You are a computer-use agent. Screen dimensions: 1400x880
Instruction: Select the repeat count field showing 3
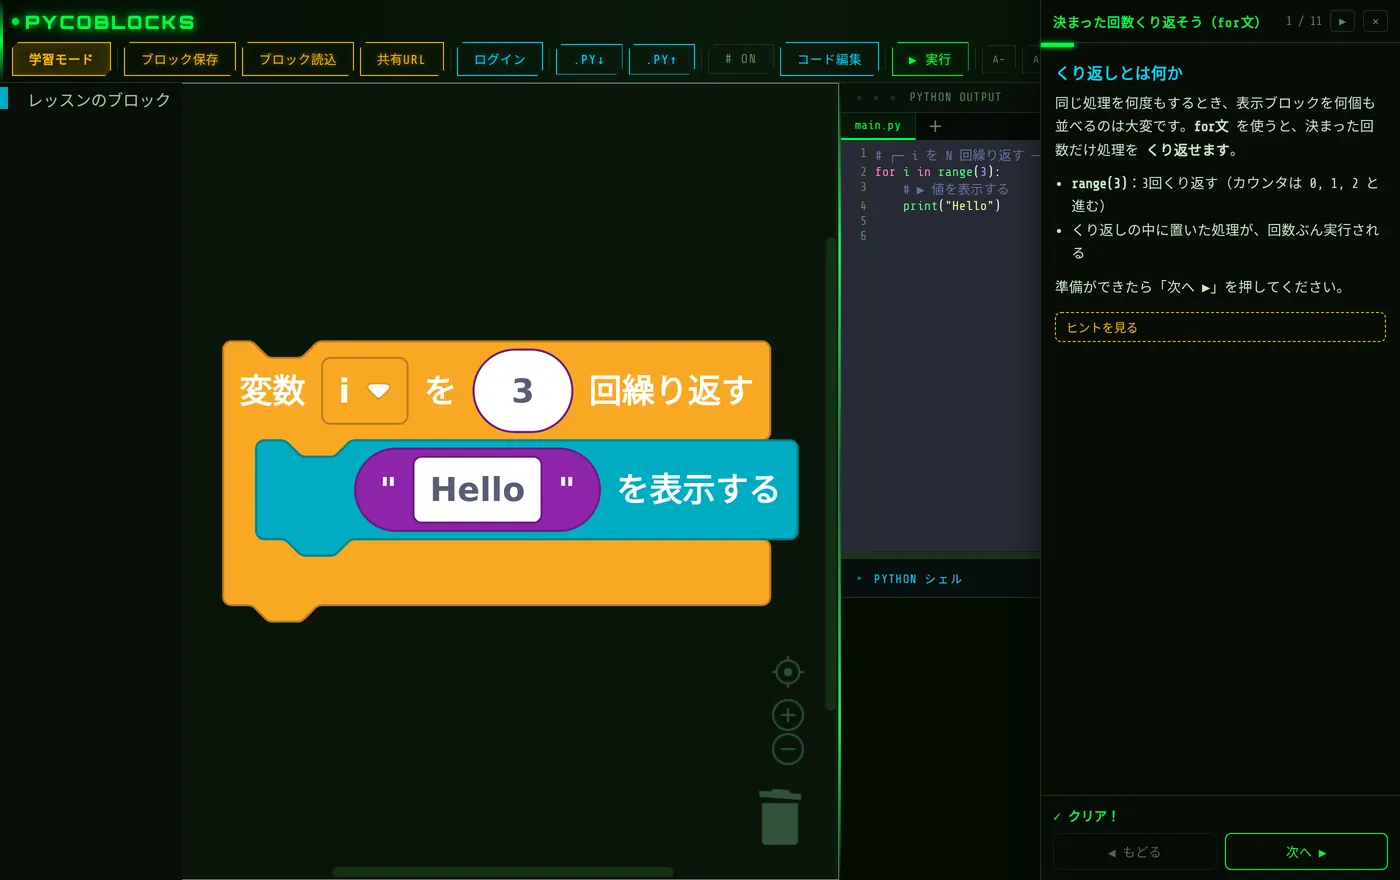[x=523, y=390]
